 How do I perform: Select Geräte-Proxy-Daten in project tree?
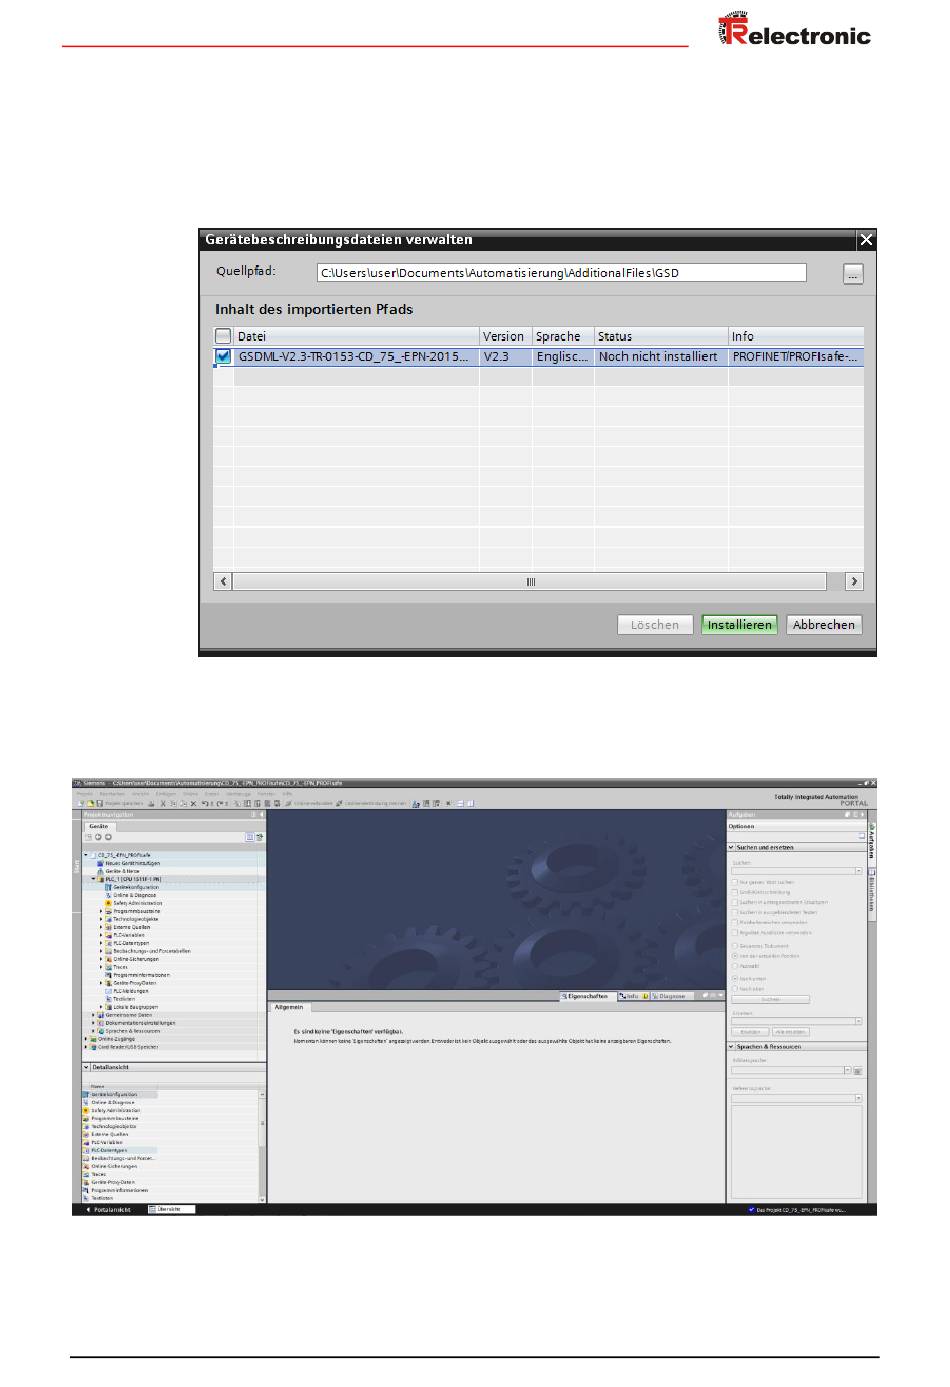134,983
